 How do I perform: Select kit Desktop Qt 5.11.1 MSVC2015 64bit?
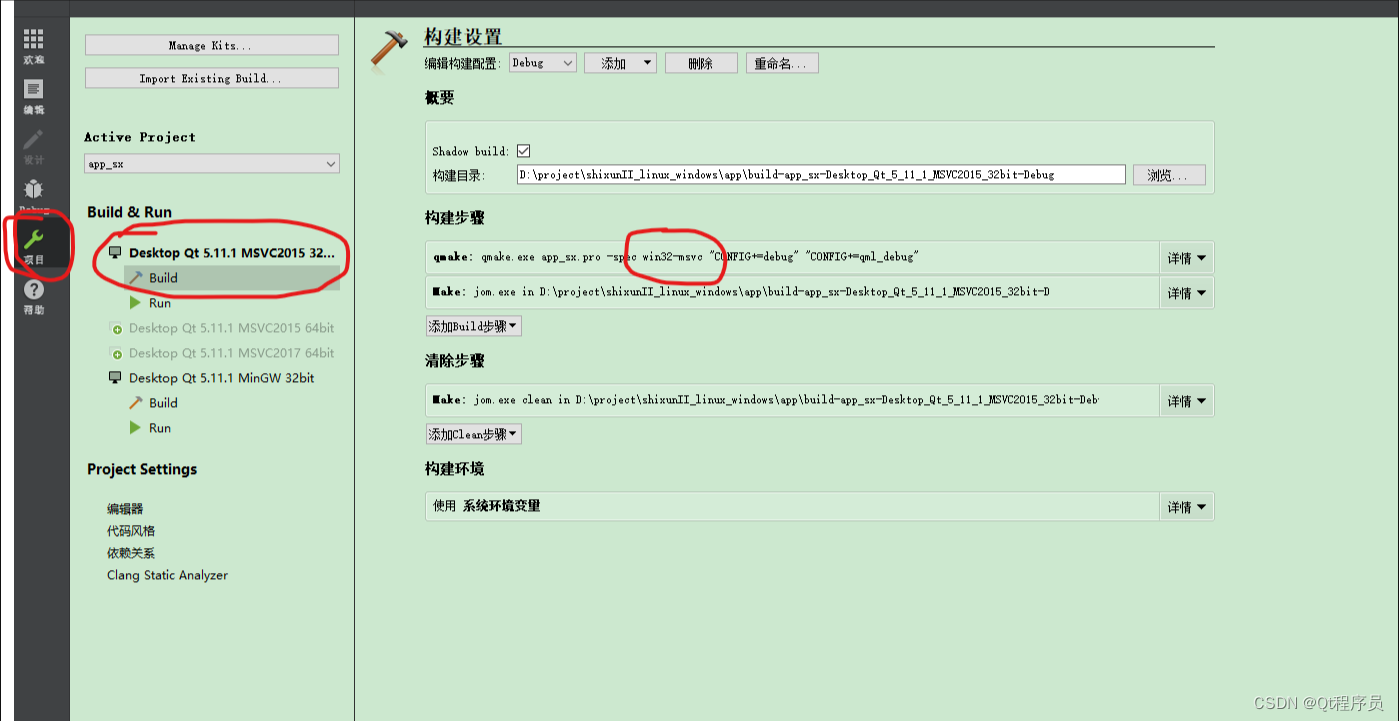(231, 328)
